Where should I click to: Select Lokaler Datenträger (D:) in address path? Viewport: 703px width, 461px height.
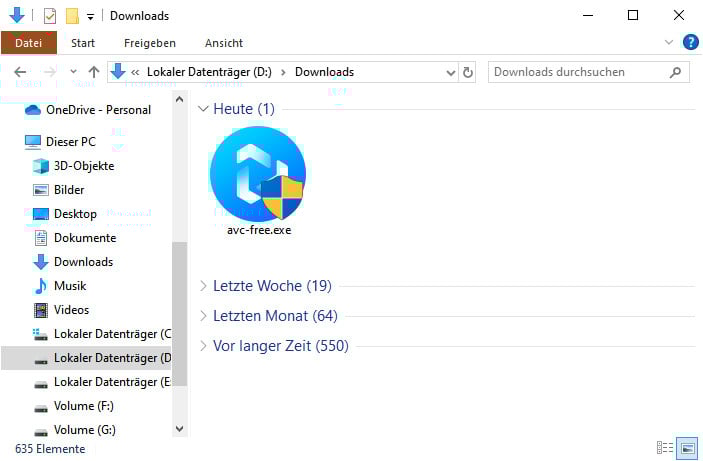click(209, 72)
